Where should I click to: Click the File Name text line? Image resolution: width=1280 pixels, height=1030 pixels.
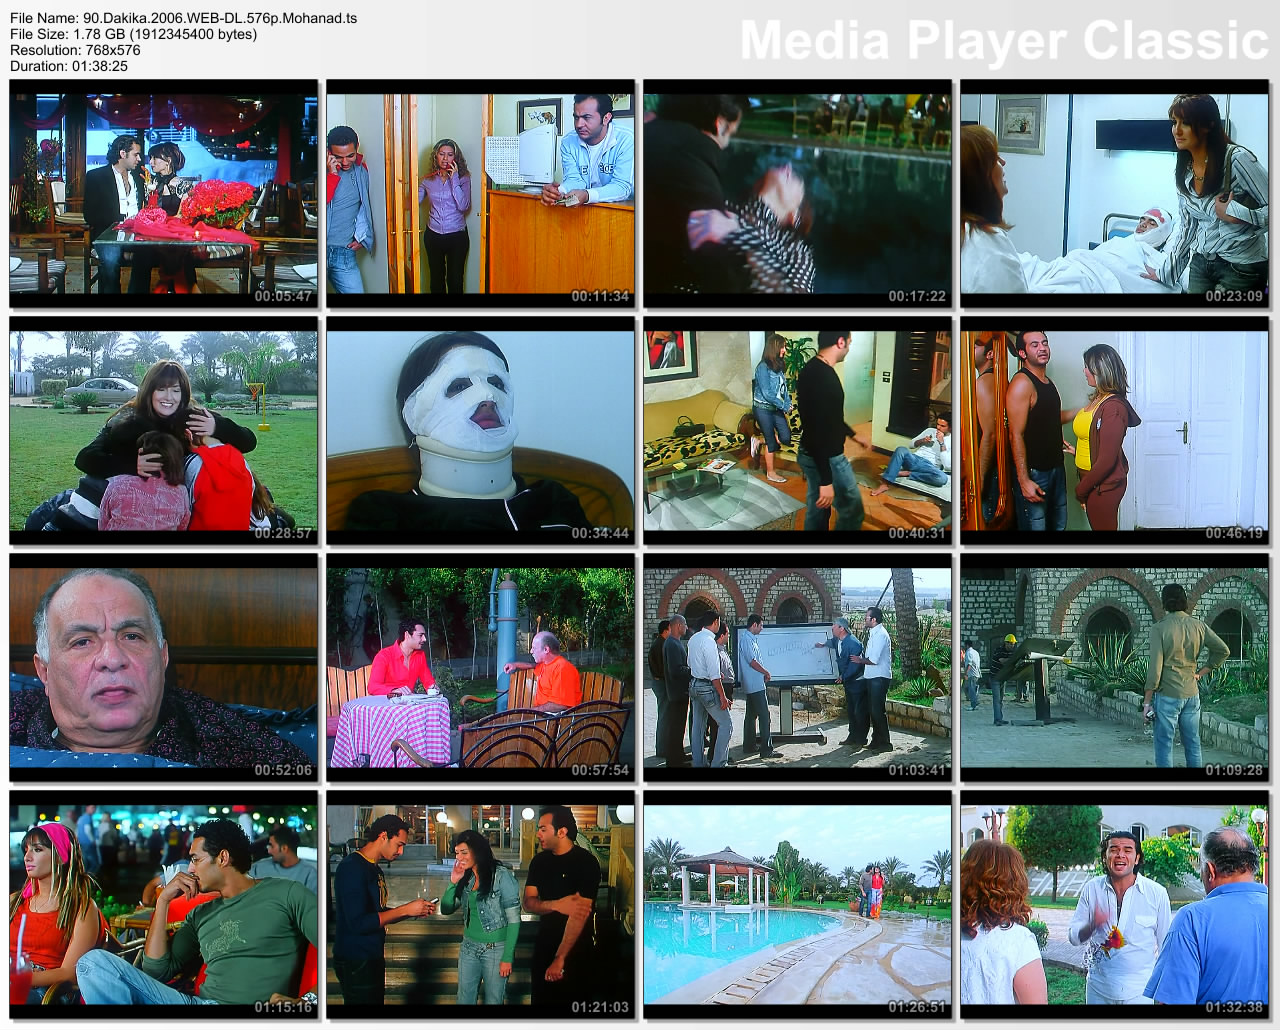(183, 18)
